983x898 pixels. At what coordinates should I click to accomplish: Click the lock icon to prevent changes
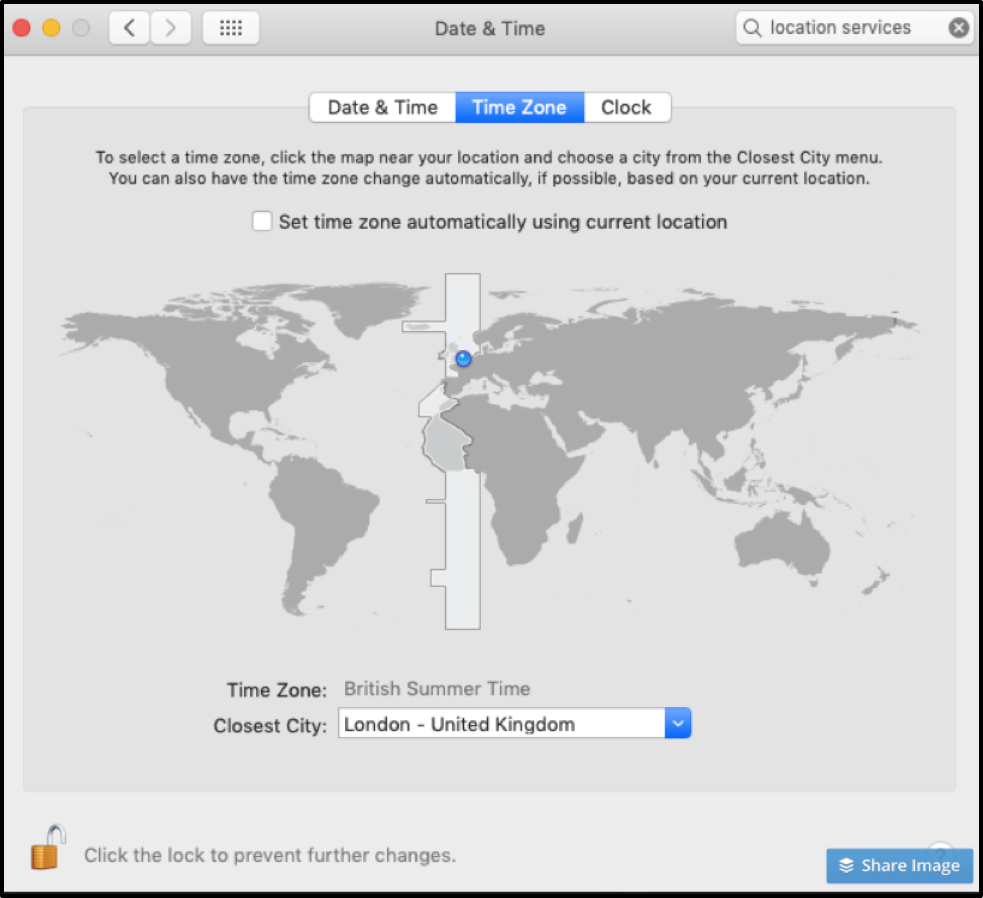48,847
